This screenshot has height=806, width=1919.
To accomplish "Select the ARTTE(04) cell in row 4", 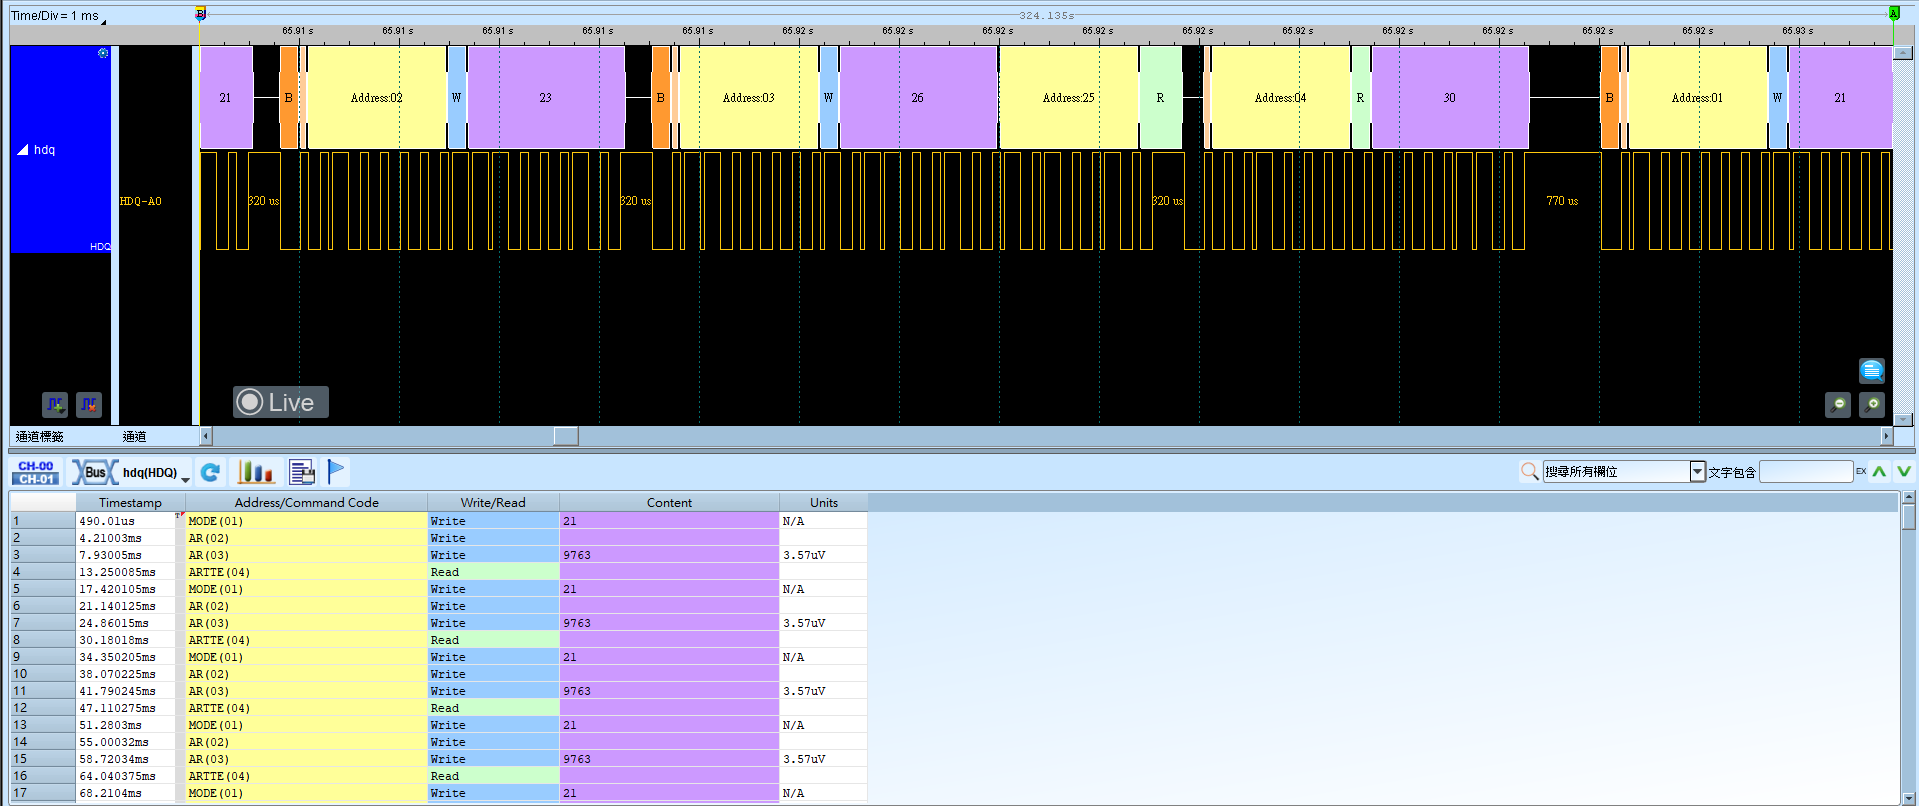I will coord(306,572).
